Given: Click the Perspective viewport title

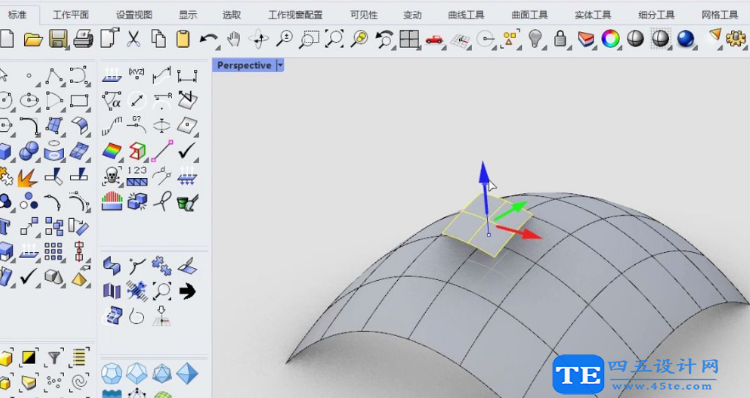Looking at the screenshot, I should coord(244,65).
